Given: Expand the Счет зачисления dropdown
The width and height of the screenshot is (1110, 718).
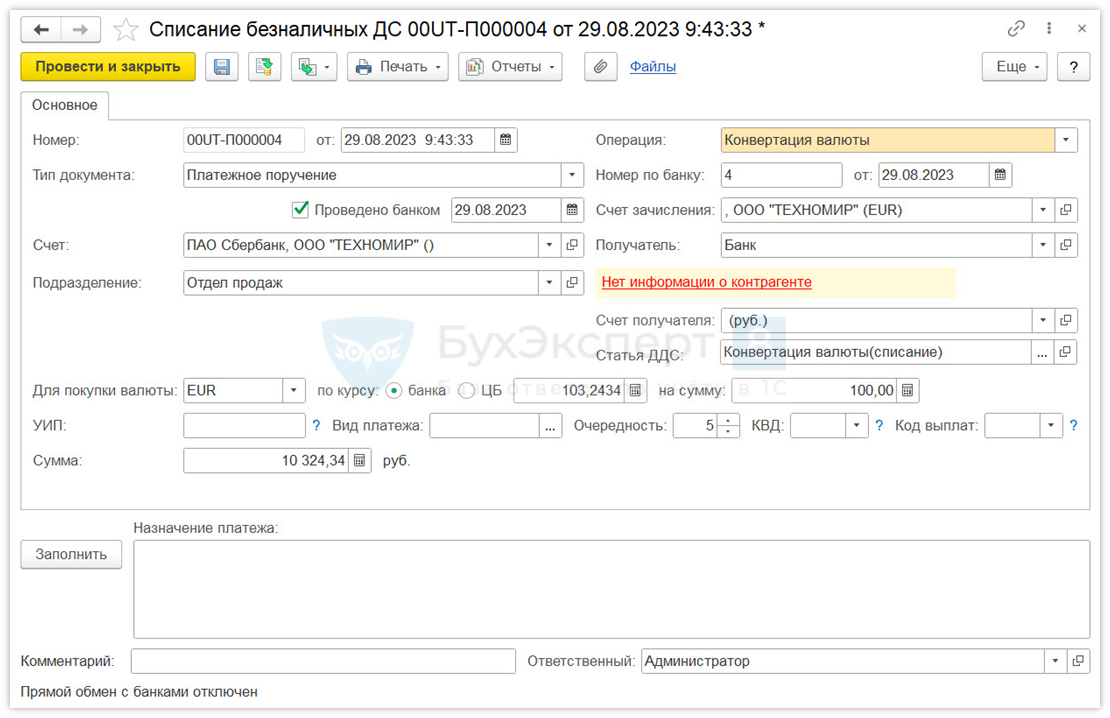Looking at the screenshot, I should click(x=1043, y=210).
